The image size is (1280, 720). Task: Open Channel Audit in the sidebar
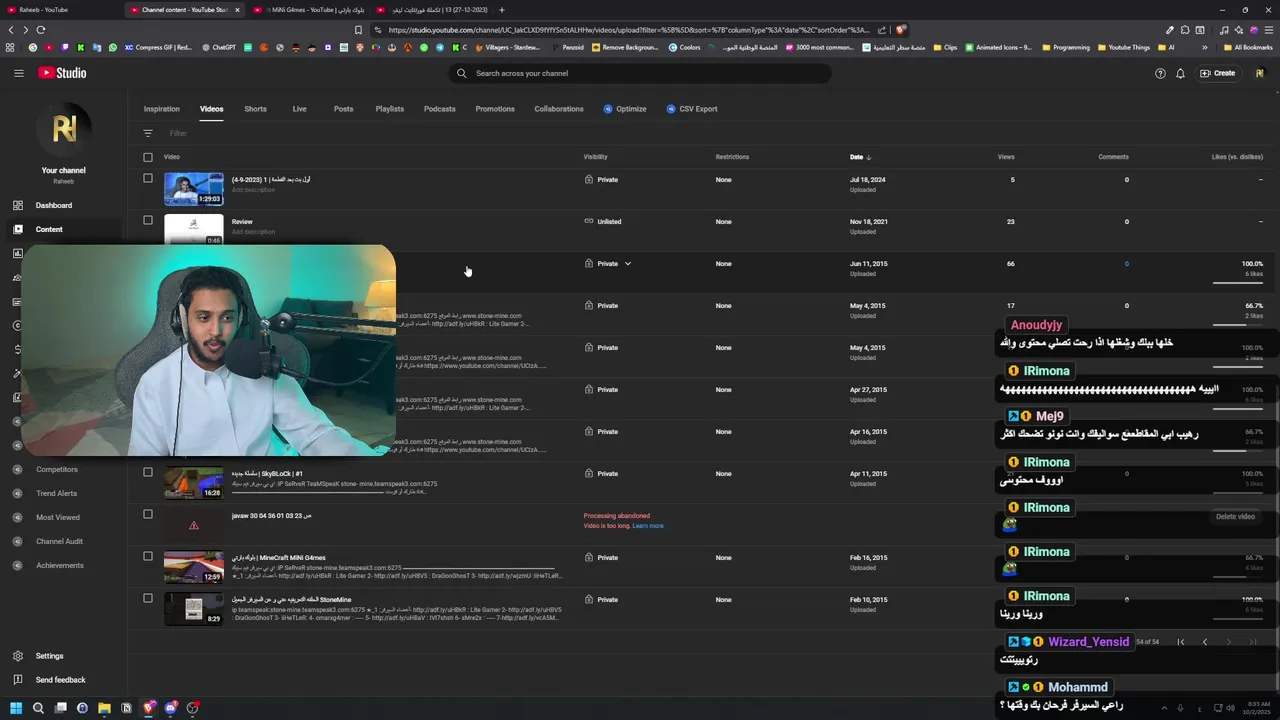click(60, 541)
